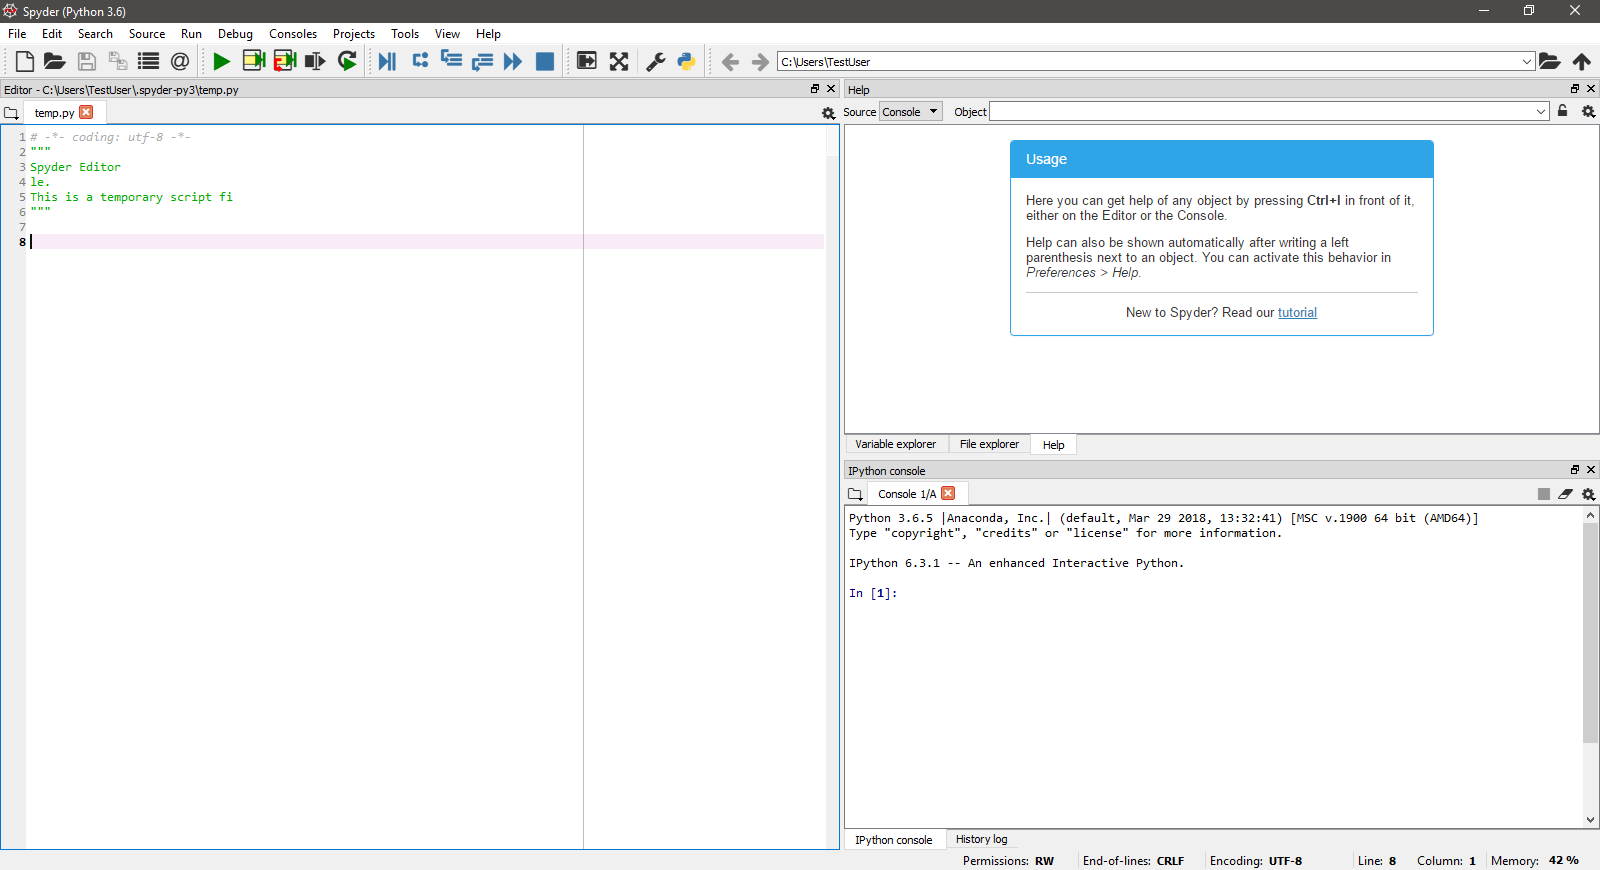Open the Source Console dropdown
1600x870 pixels.
tap(911, 111)
